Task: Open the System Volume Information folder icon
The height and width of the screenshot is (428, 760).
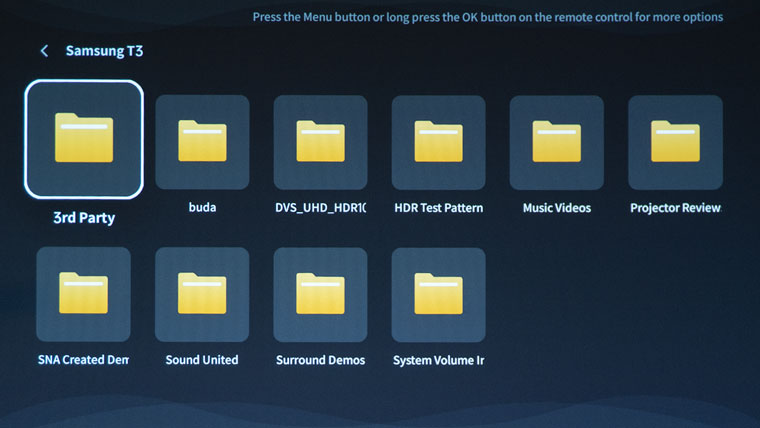Action: (439, 294)
